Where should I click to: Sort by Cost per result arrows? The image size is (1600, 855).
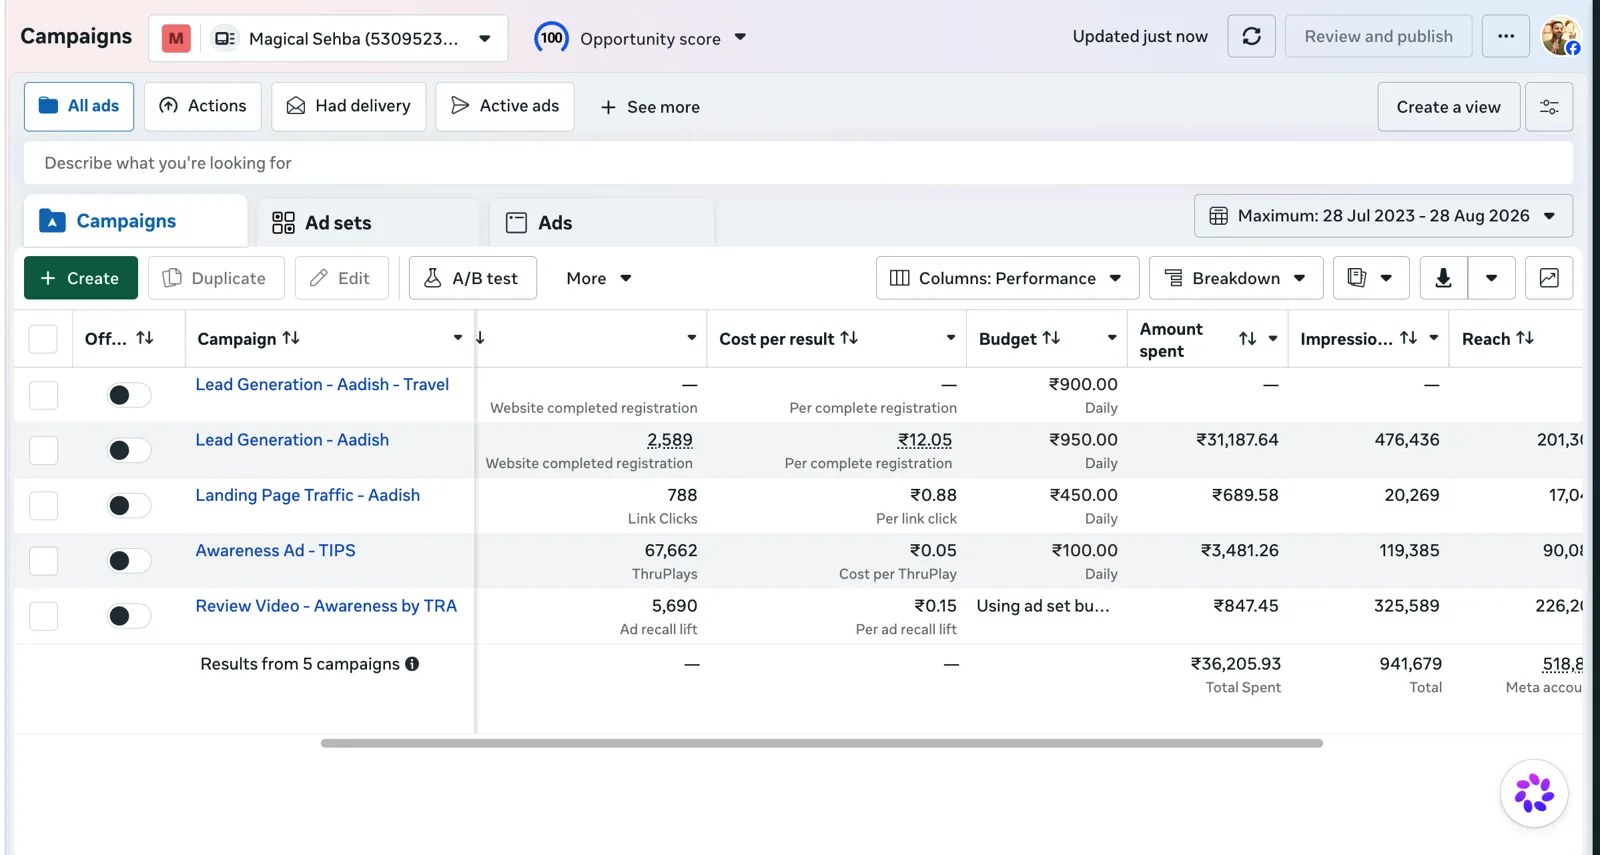pos(849,338)
